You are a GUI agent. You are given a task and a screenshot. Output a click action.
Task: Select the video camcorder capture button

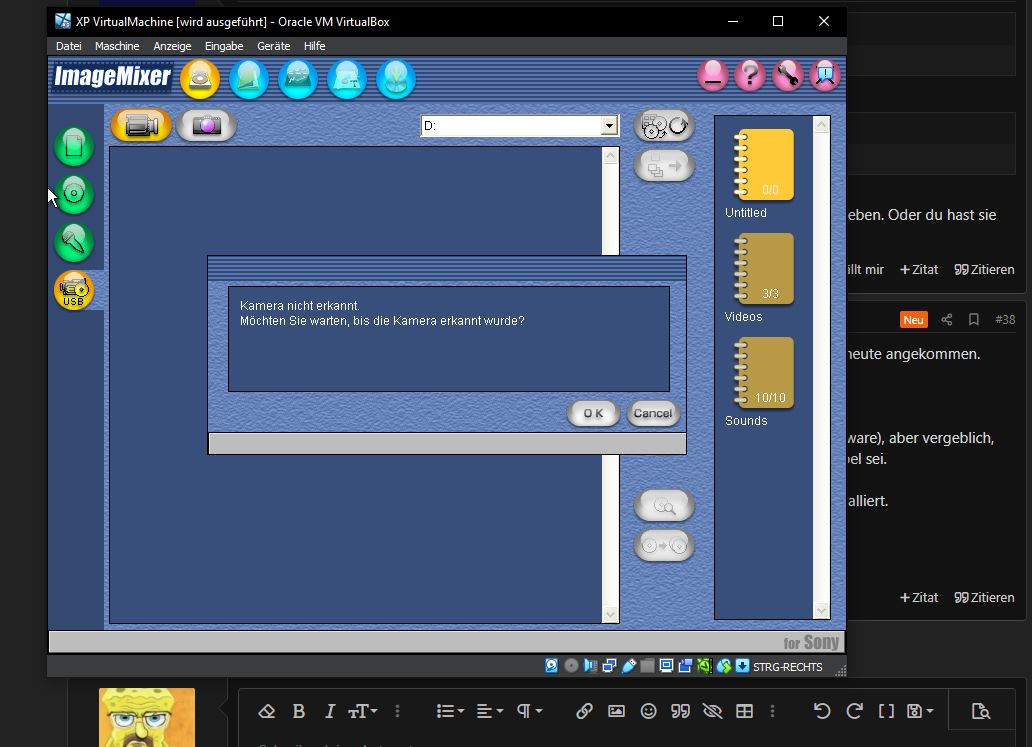(141, 125)
